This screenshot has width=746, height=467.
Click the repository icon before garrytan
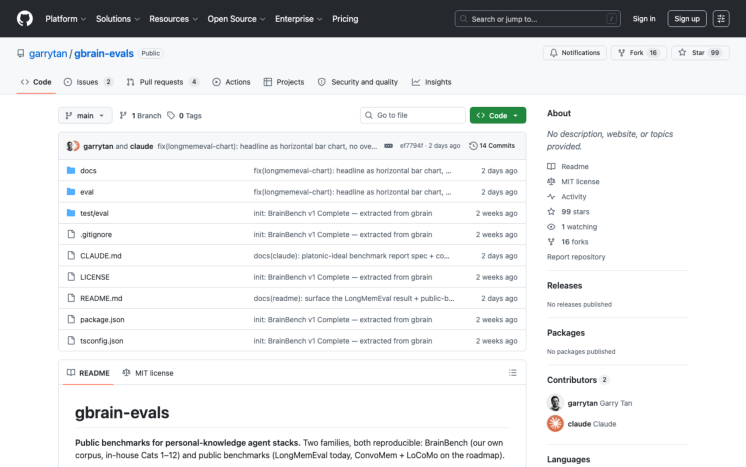(x=20, y=53)
